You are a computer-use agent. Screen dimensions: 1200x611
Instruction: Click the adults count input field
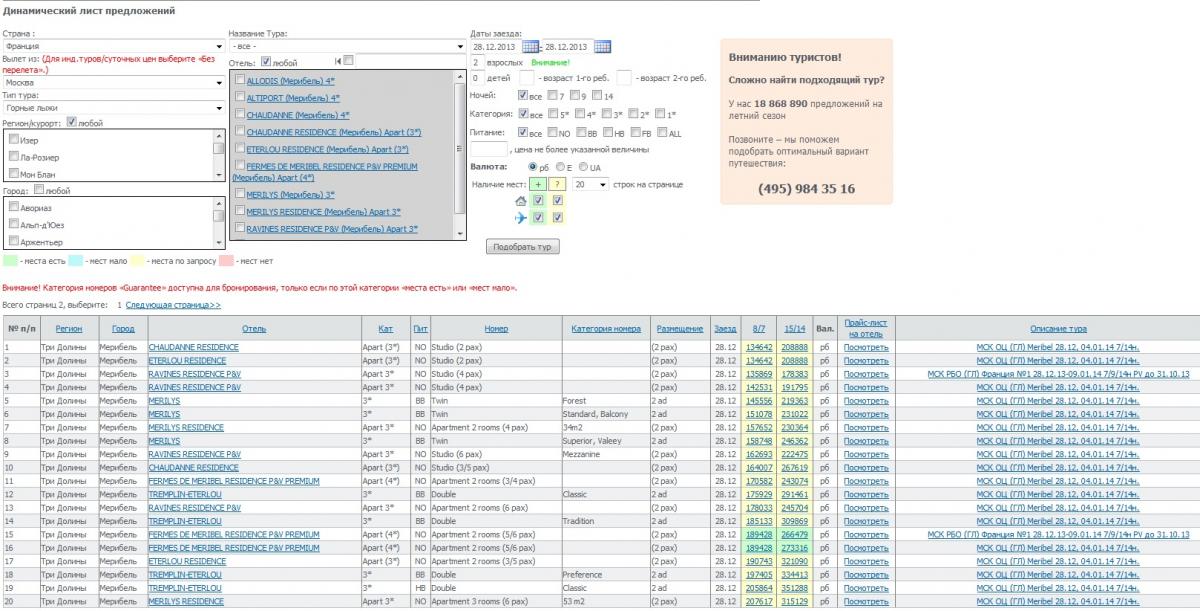(477, 62)
